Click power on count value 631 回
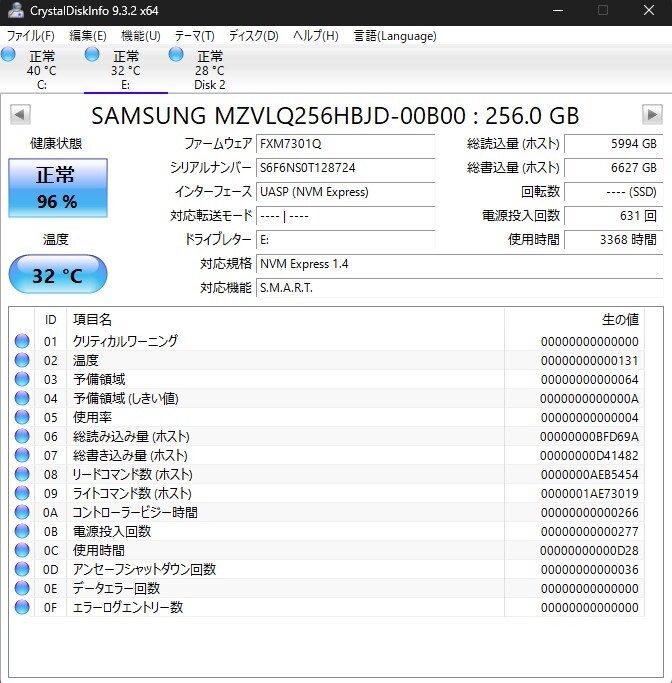Viewport: 672px width, 683px height. 614,216
